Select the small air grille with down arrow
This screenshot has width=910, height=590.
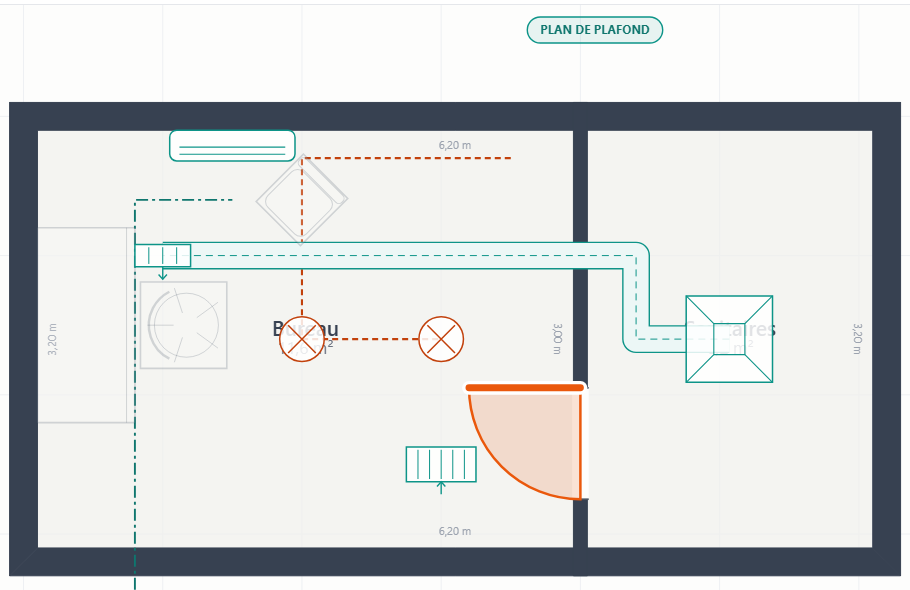162,256
